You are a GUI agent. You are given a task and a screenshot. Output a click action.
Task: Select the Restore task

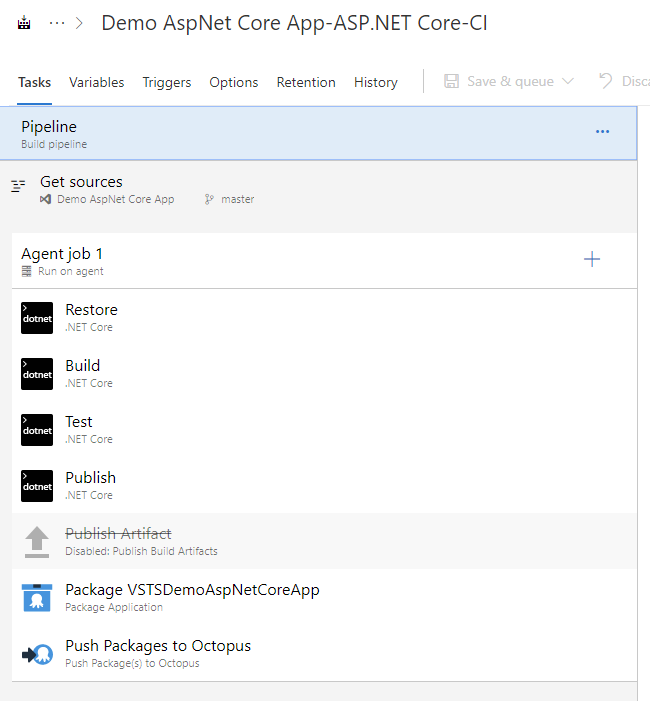(324, 318)
